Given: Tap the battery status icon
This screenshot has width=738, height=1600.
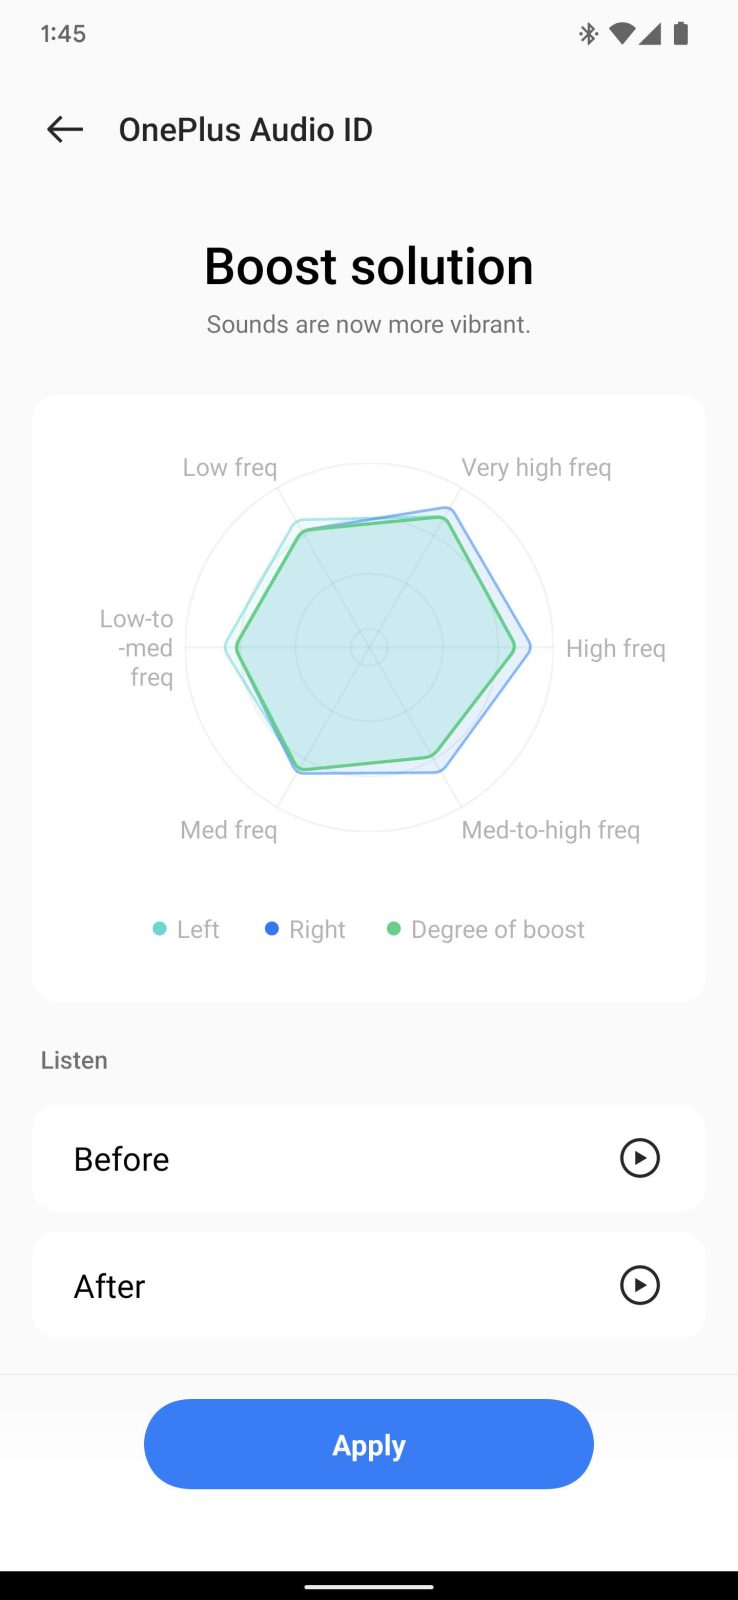Looking at the screenshot, I should [681, 34].
